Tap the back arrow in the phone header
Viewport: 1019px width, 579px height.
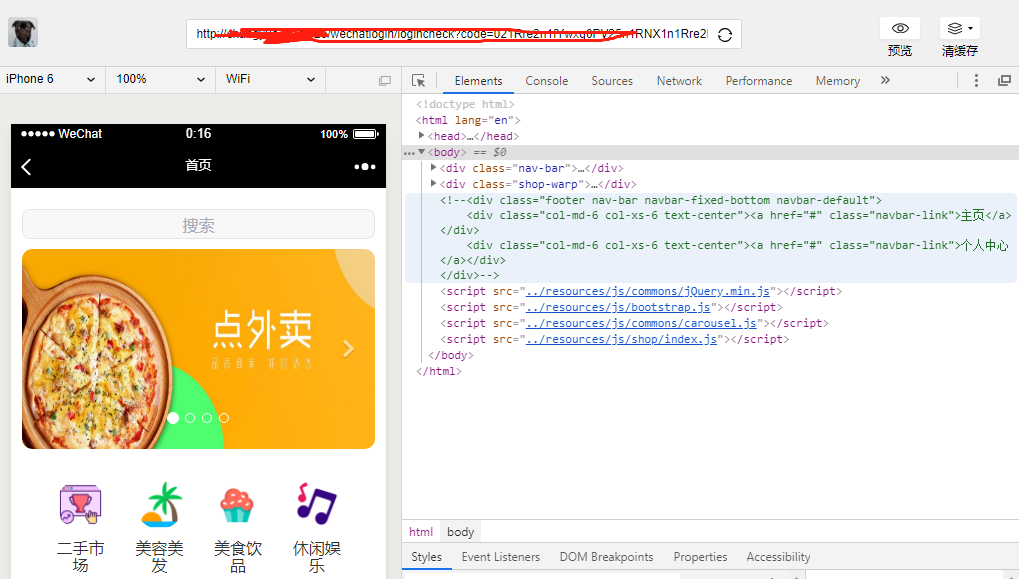[26, 167]
